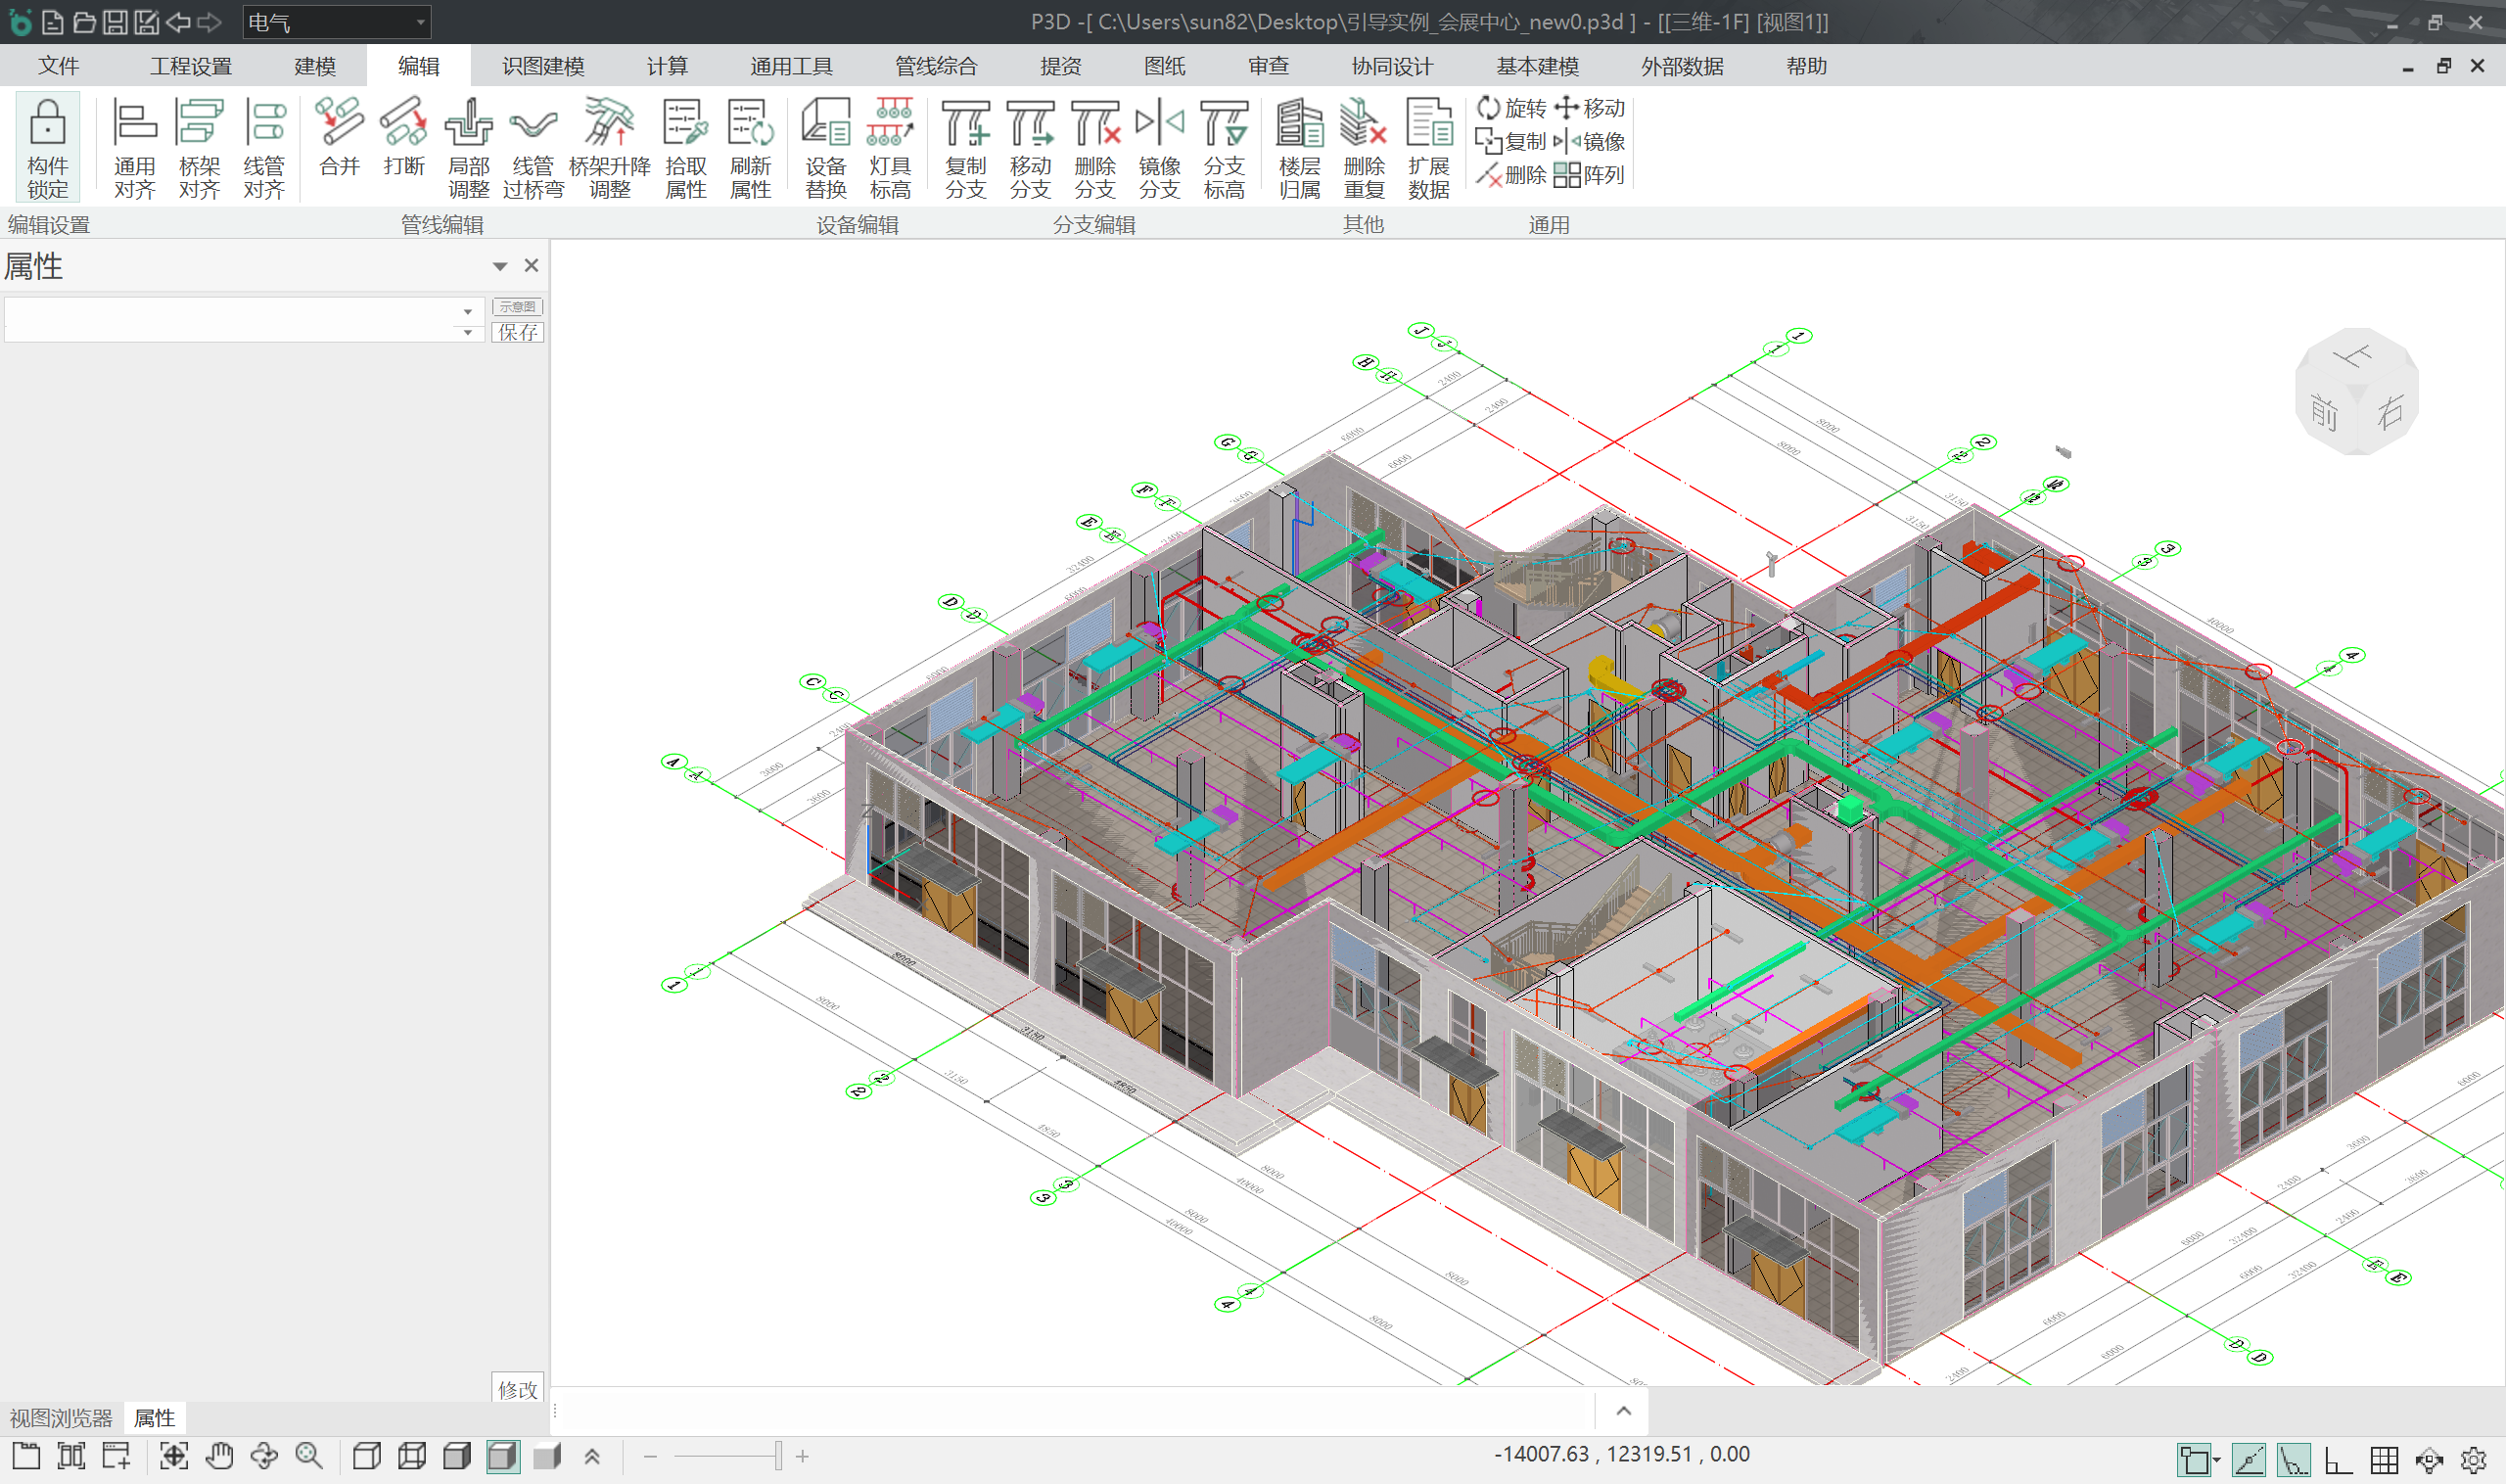Viewport: 2506px width, 1484px height.
Task: Click the 保存 button in properties panel
Action: [x=518, y=332]
